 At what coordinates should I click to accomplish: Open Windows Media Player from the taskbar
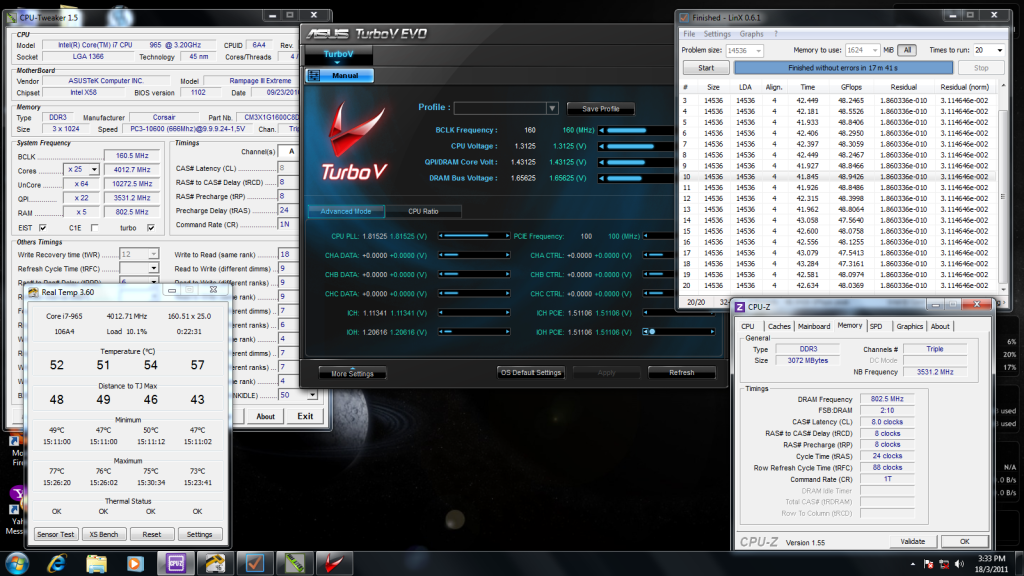click(135, 563)
